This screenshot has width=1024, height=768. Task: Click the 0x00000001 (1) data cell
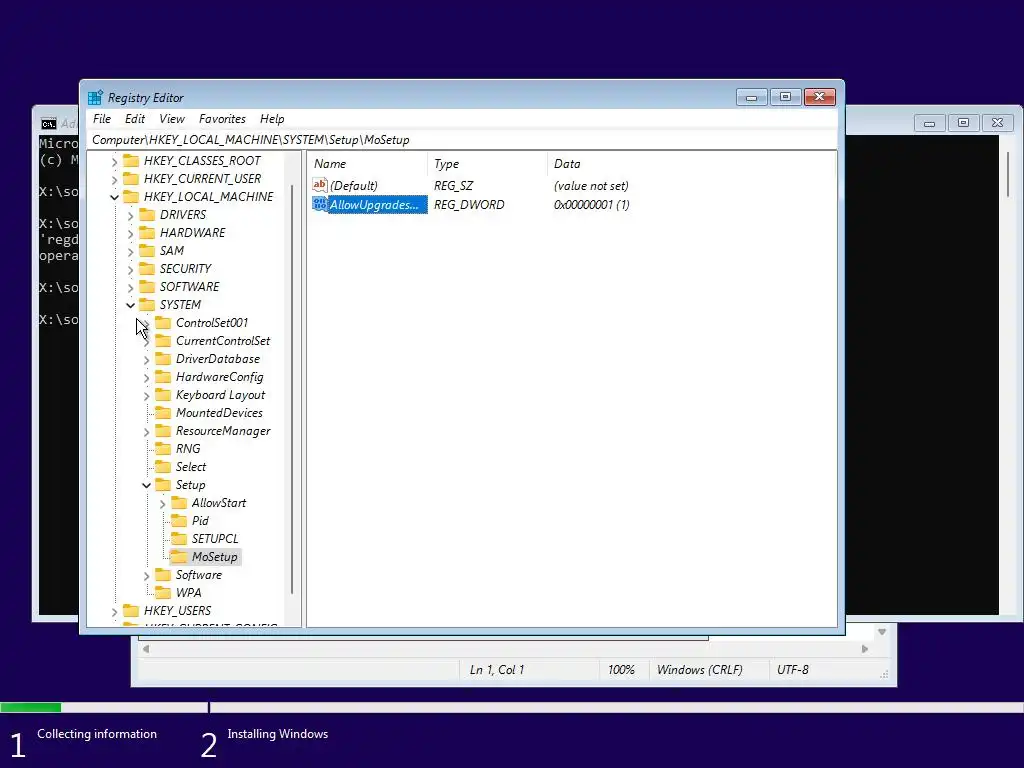pyautogui.click(x=592, y=204)
